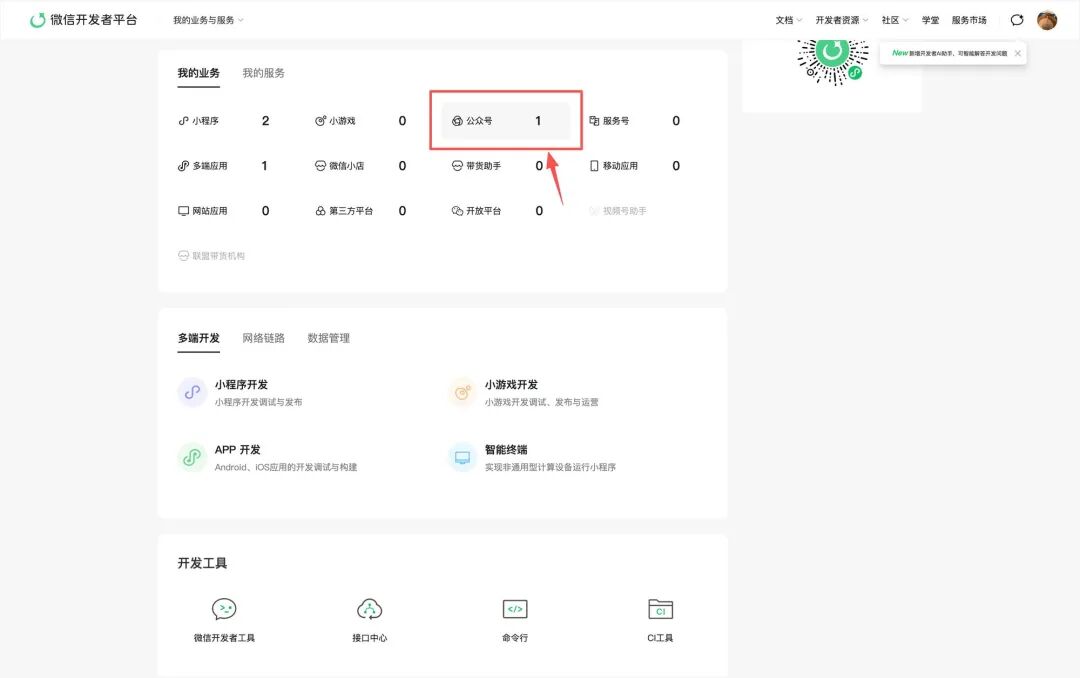Image resolution: width=1080 pixels, height=678 pixels.
Task: Select the 命令行 code icon
Action: 515,609
